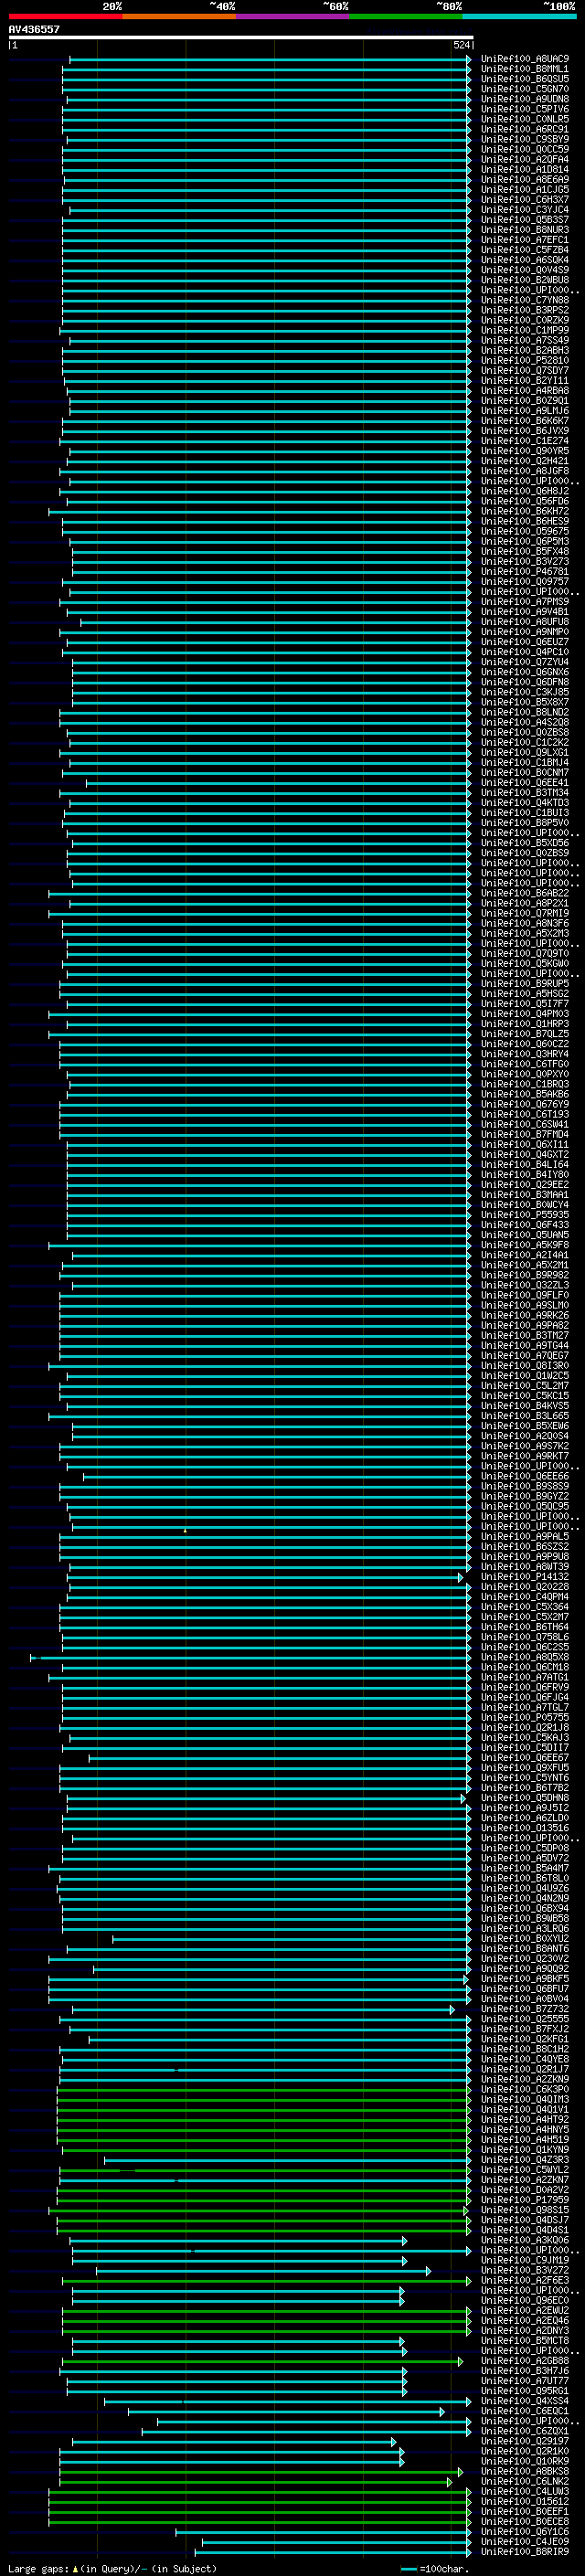Click hit label UniRef100_A8Q5X8
Screen dimensions: 585x2576
point(524,1657)
